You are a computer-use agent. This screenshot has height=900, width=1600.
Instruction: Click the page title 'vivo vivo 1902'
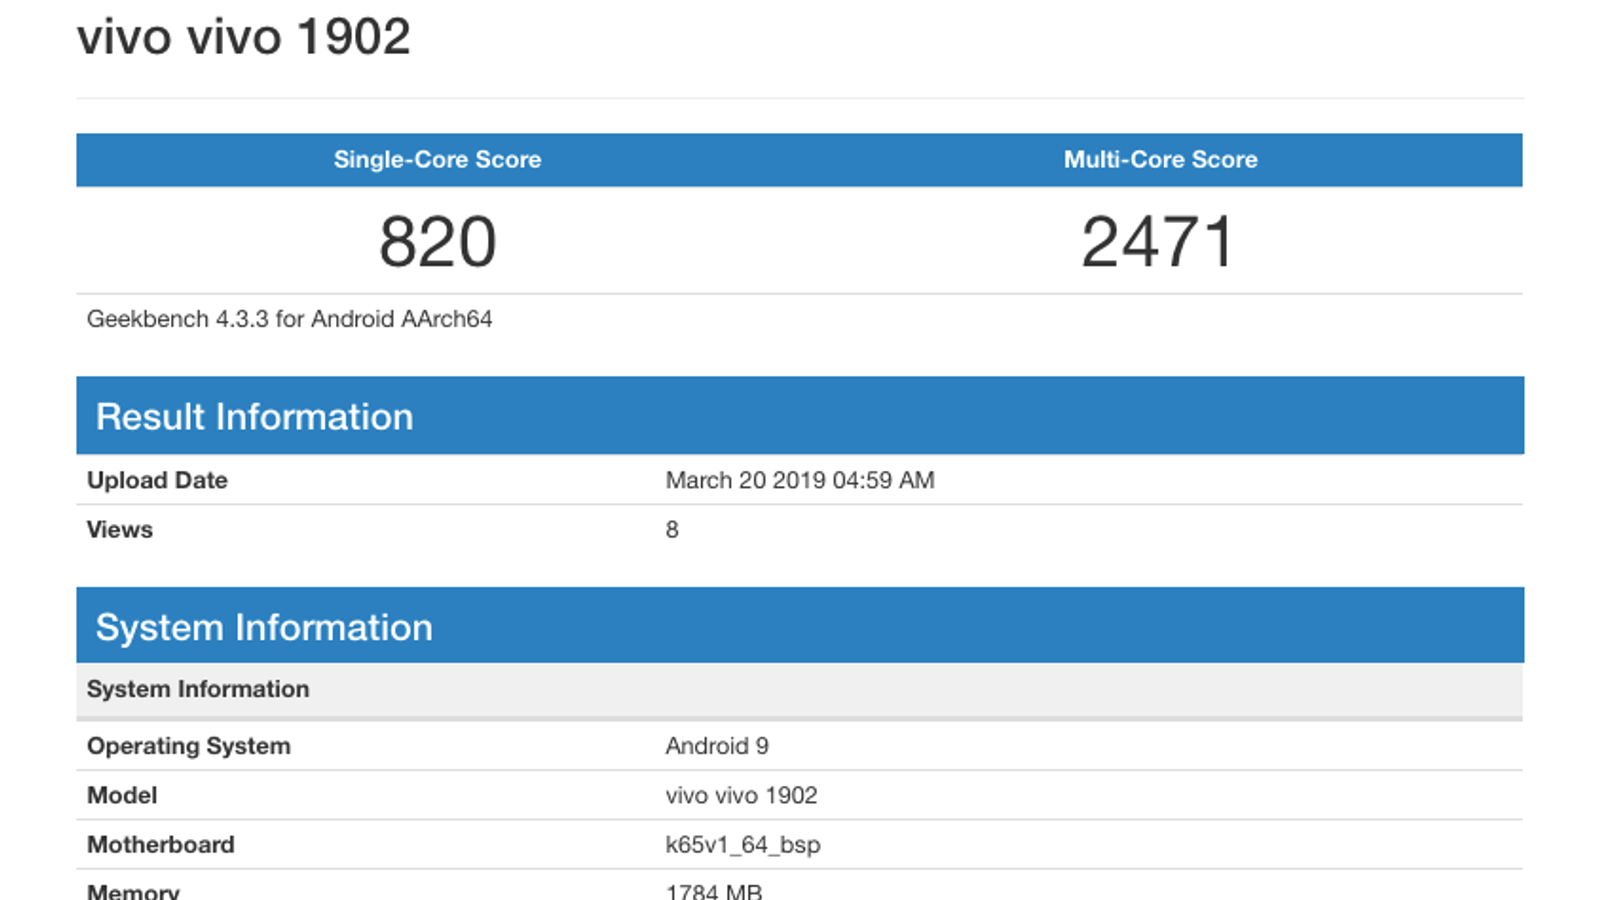point(244,38)
